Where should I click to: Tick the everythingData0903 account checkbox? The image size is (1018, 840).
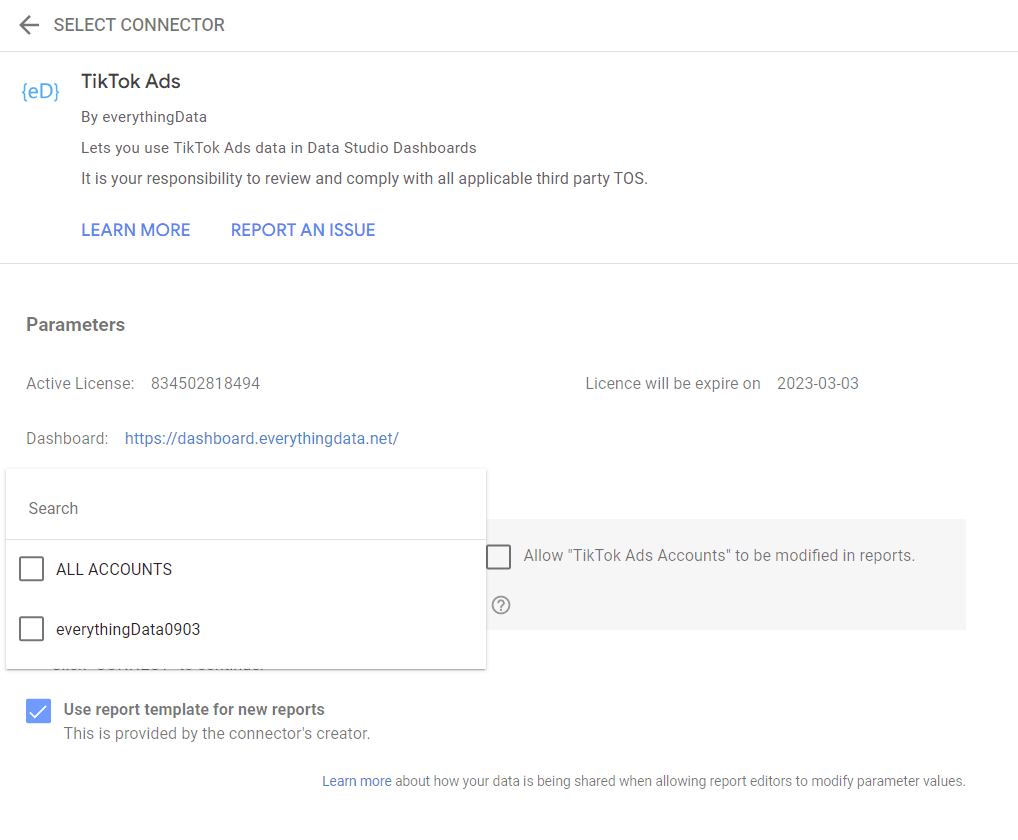tap(32, 629)
